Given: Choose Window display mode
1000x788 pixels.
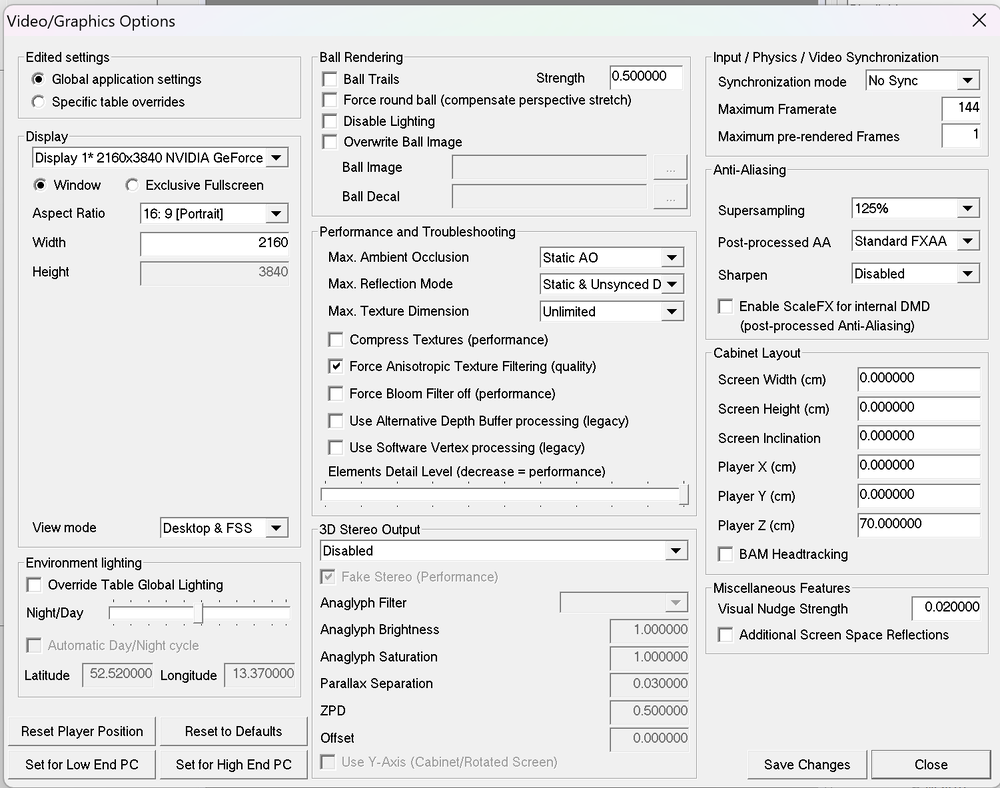Looking at the screenshot, I should 41,185.
